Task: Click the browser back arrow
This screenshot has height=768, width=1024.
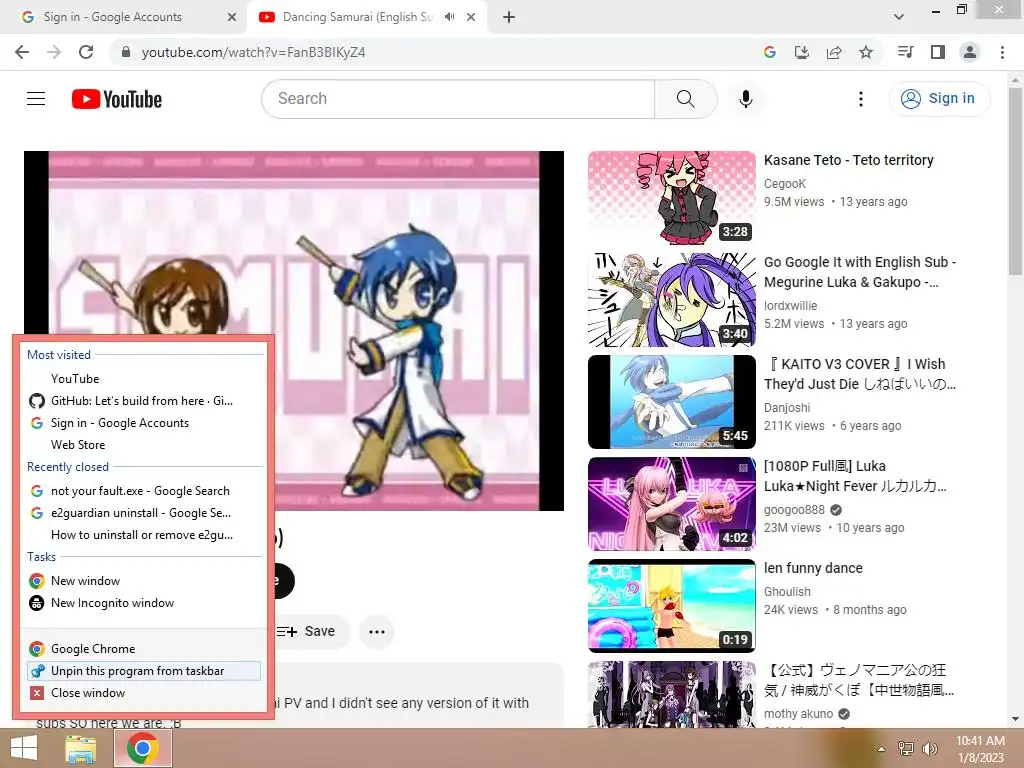Action: (22, 52)
